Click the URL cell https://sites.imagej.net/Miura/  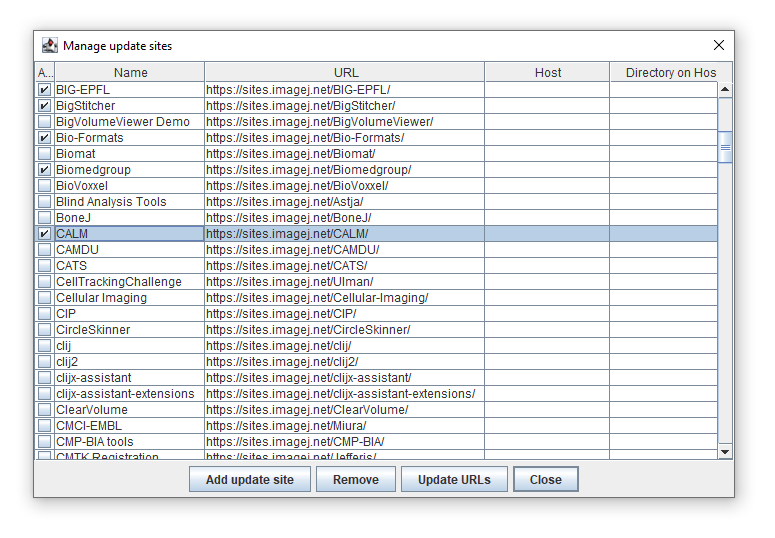[x=344, y=425]
